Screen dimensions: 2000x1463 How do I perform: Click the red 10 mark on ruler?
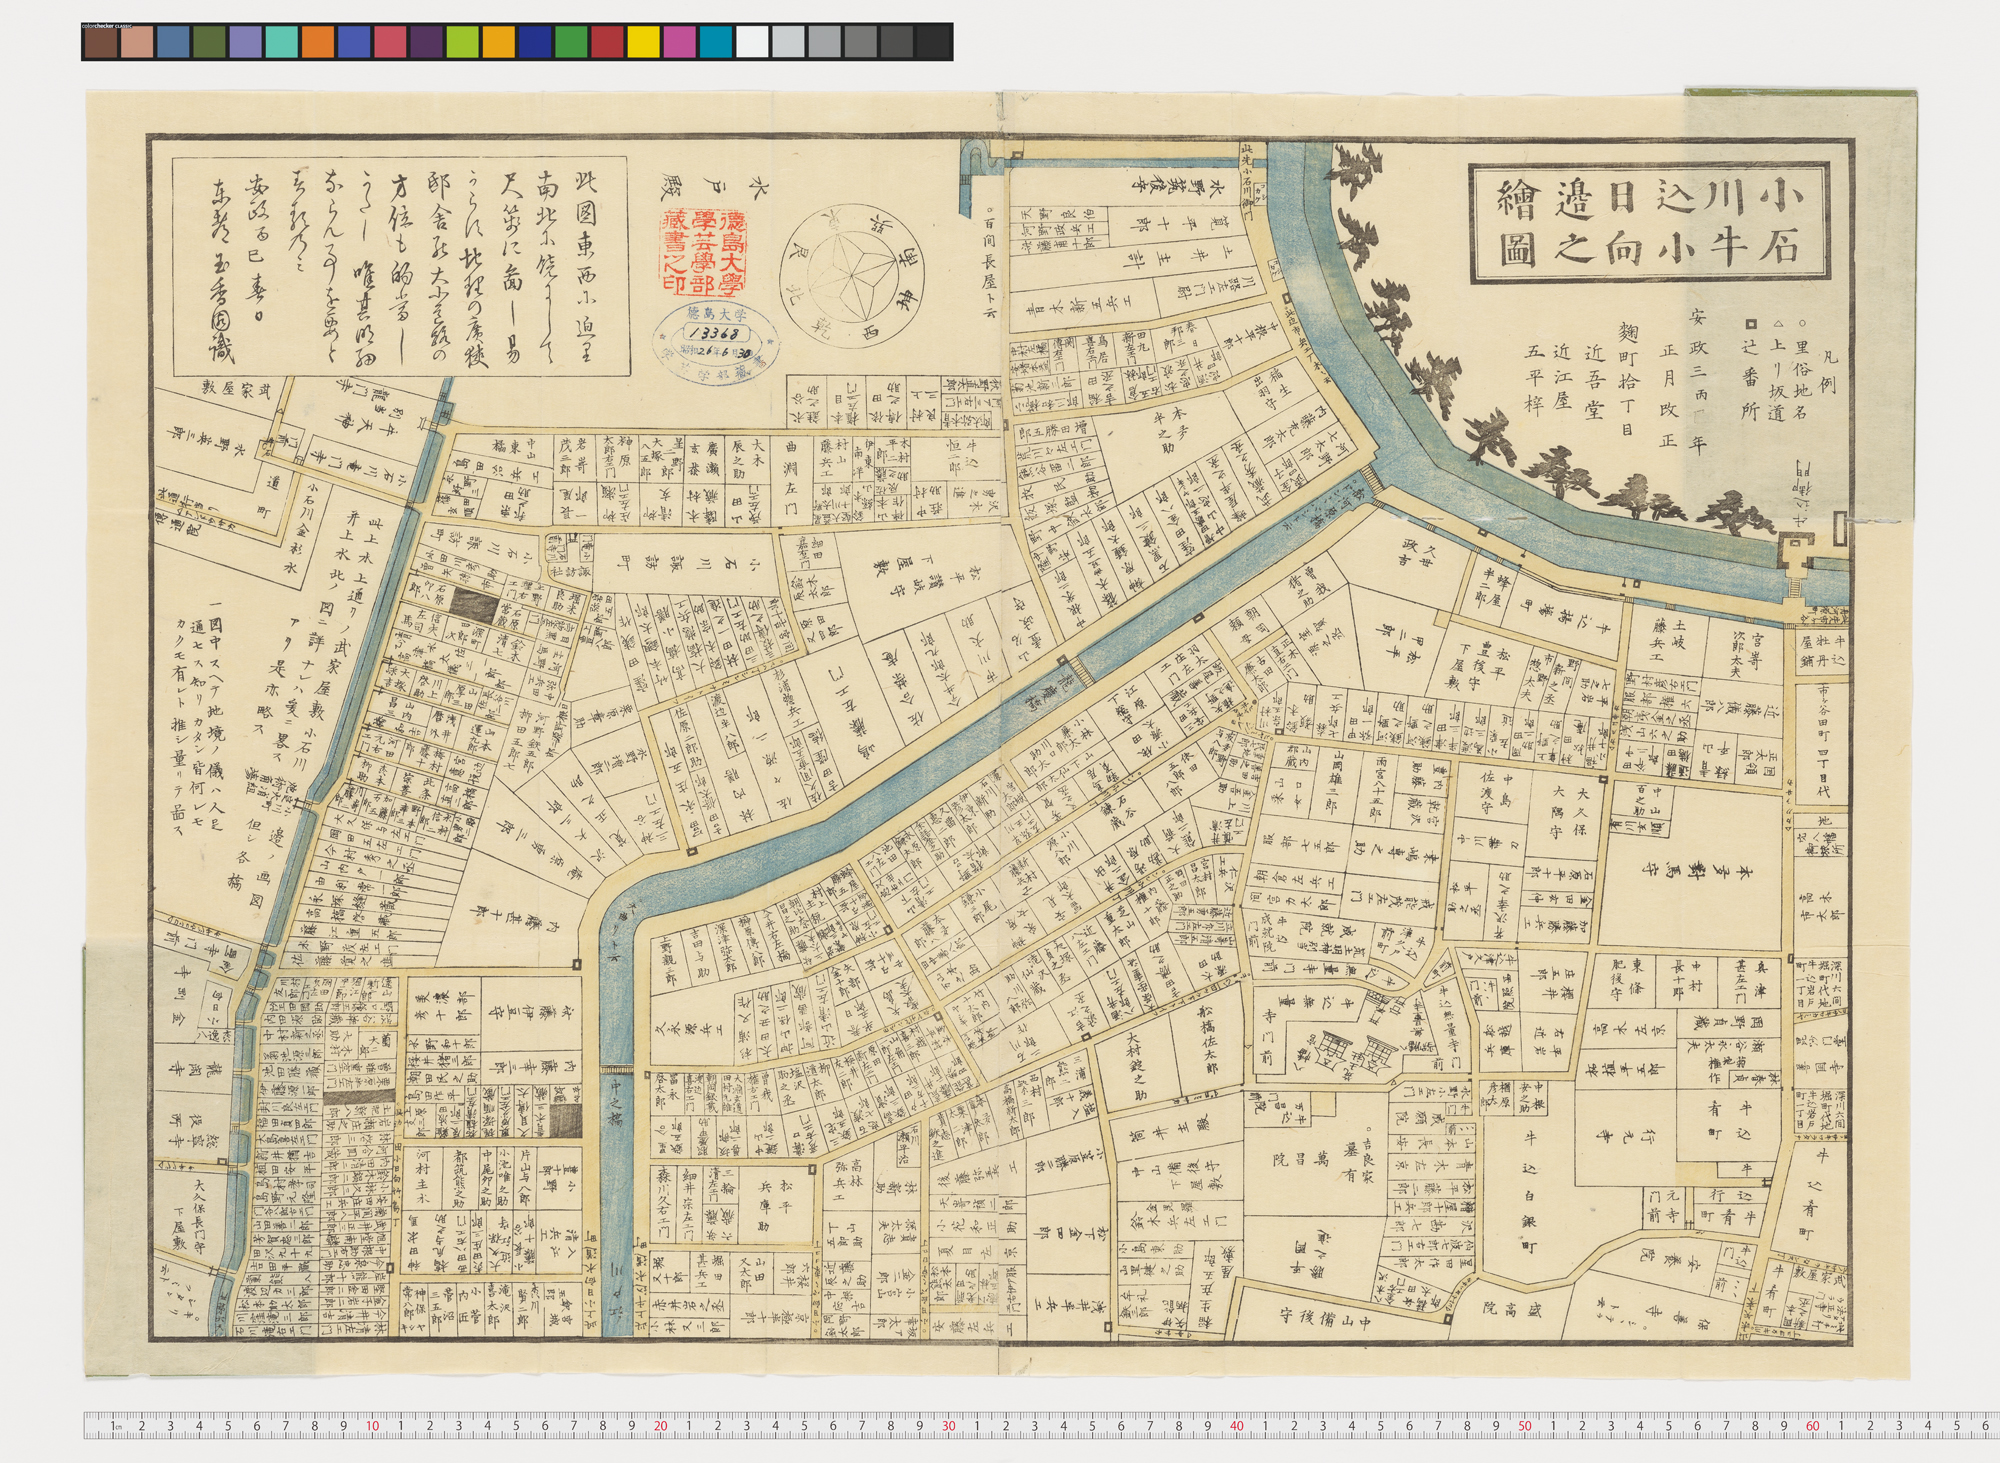372,1427
